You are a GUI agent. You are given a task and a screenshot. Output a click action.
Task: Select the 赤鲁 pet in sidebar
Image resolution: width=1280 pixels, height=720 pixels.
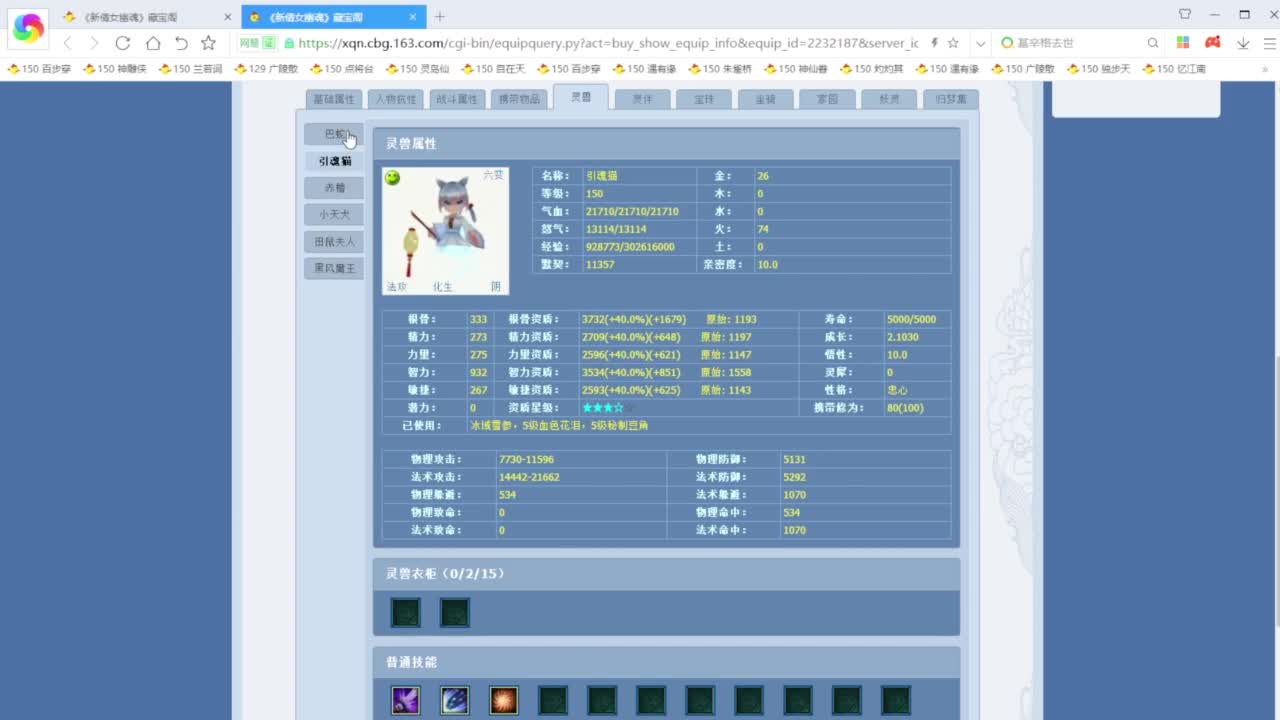(x=334, y=188)
